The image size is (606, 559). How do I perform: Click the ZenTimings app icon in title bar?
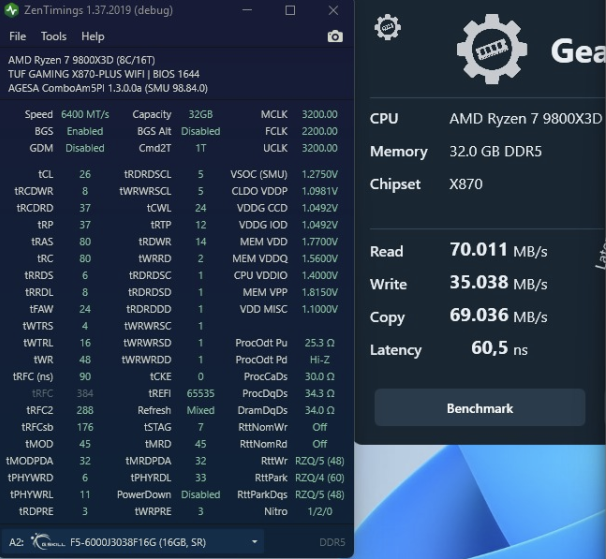pyautogui.click(x=12, y=10)
